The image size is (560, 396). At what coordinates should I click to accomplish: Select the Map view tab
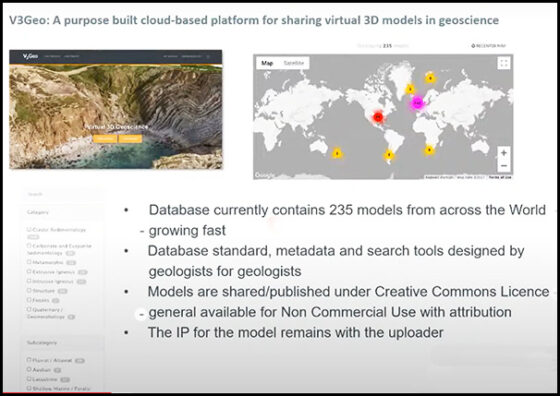pyautogui.click(x=267, y=63)
